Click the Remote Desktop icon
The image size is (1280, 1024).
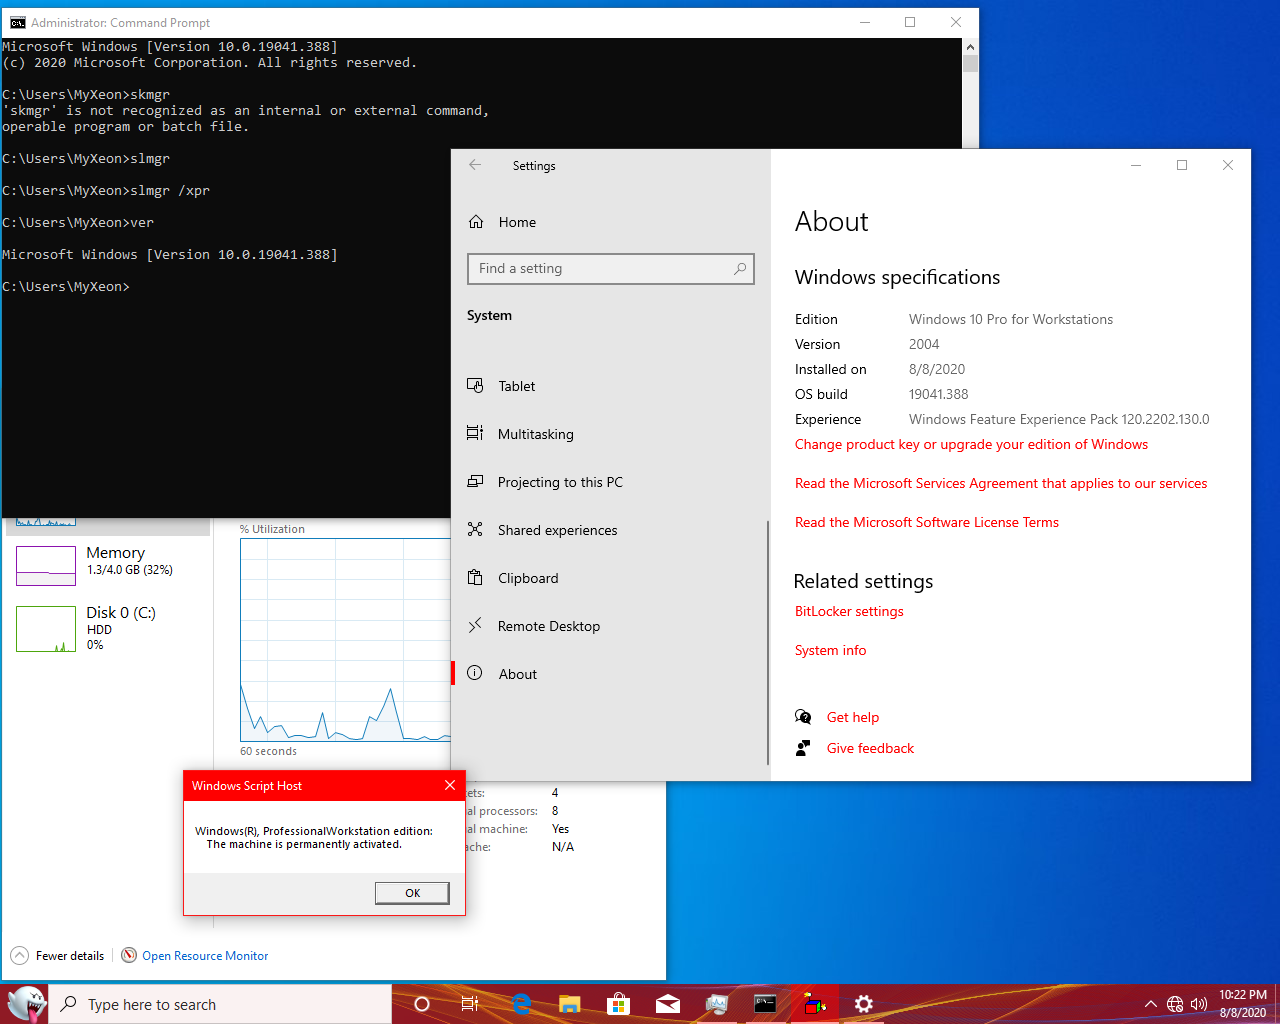[475, 625]
